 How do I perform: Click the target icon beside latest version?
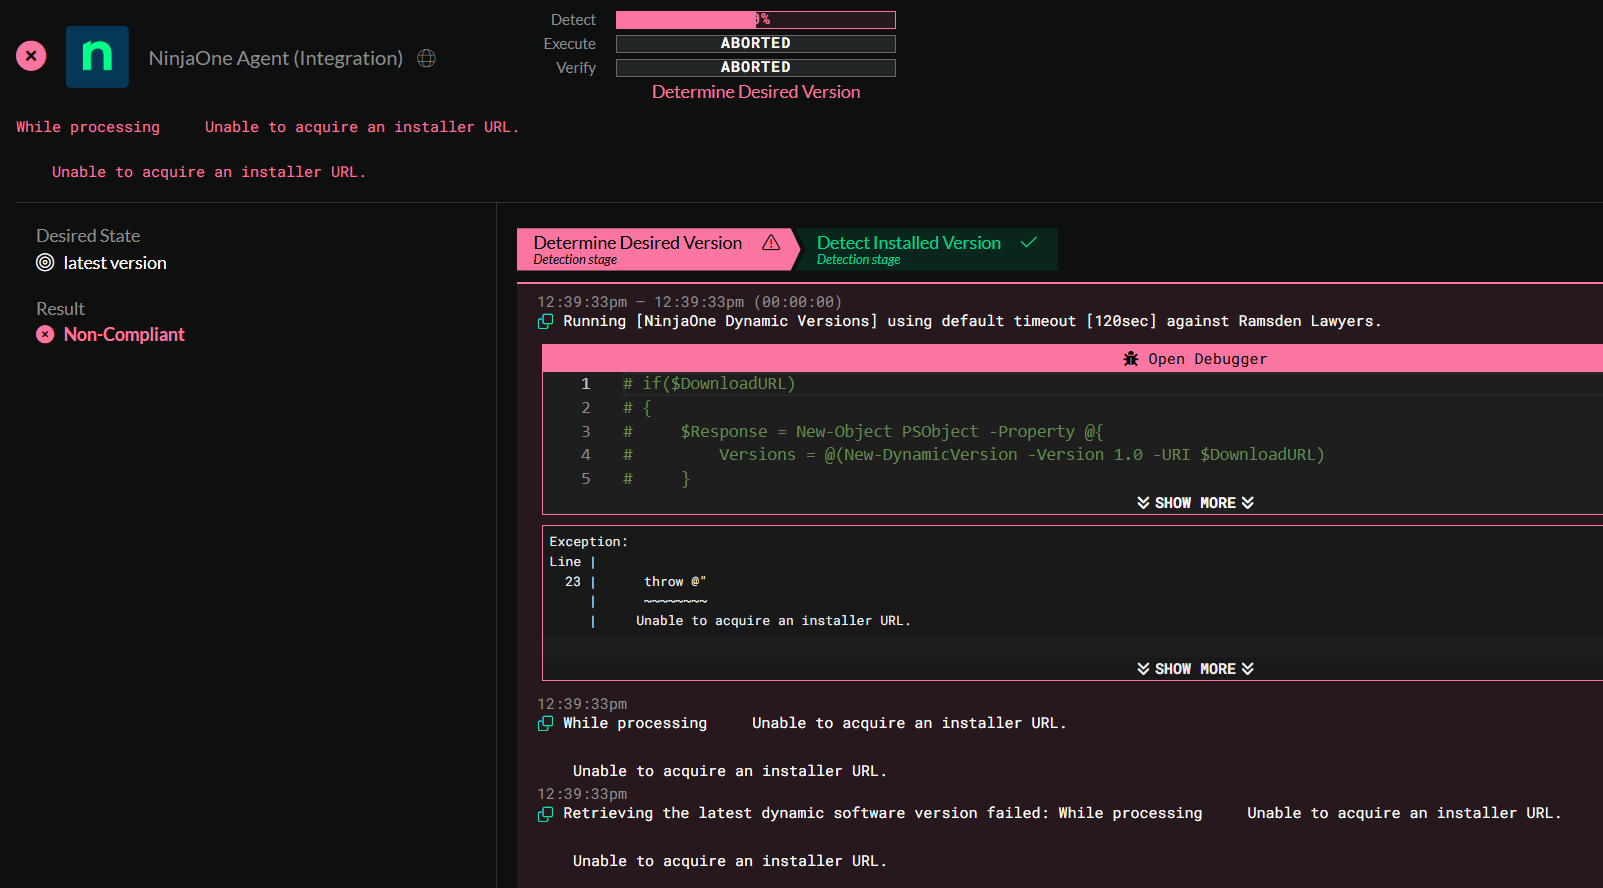(x=45, y=263)
